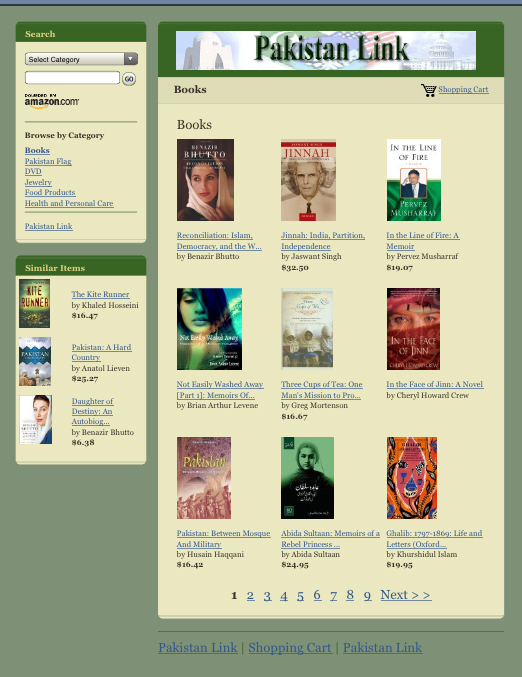Image resolution: width=522 pixels, height=677 pixels.
Task: Open the Shopping Cart footer link
Action: pos(290,648)
